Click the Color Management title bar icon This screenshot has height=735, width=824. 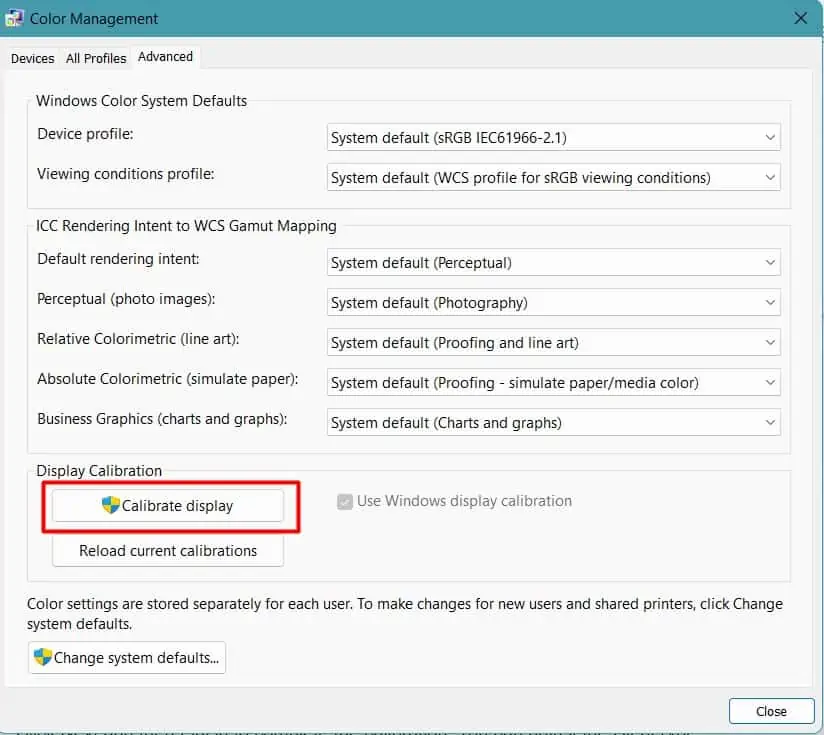14,18
